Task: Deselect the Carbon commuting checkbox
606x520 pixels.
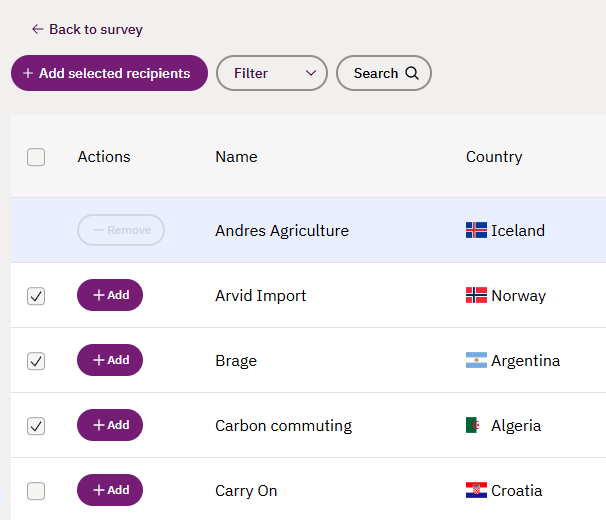Action: pos(36,426)
